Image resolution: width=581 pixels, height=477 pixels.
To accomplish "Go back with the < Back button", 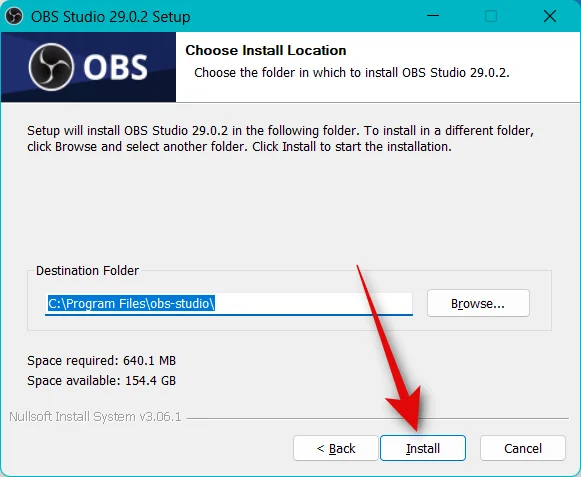I will (x=336, y=448).
